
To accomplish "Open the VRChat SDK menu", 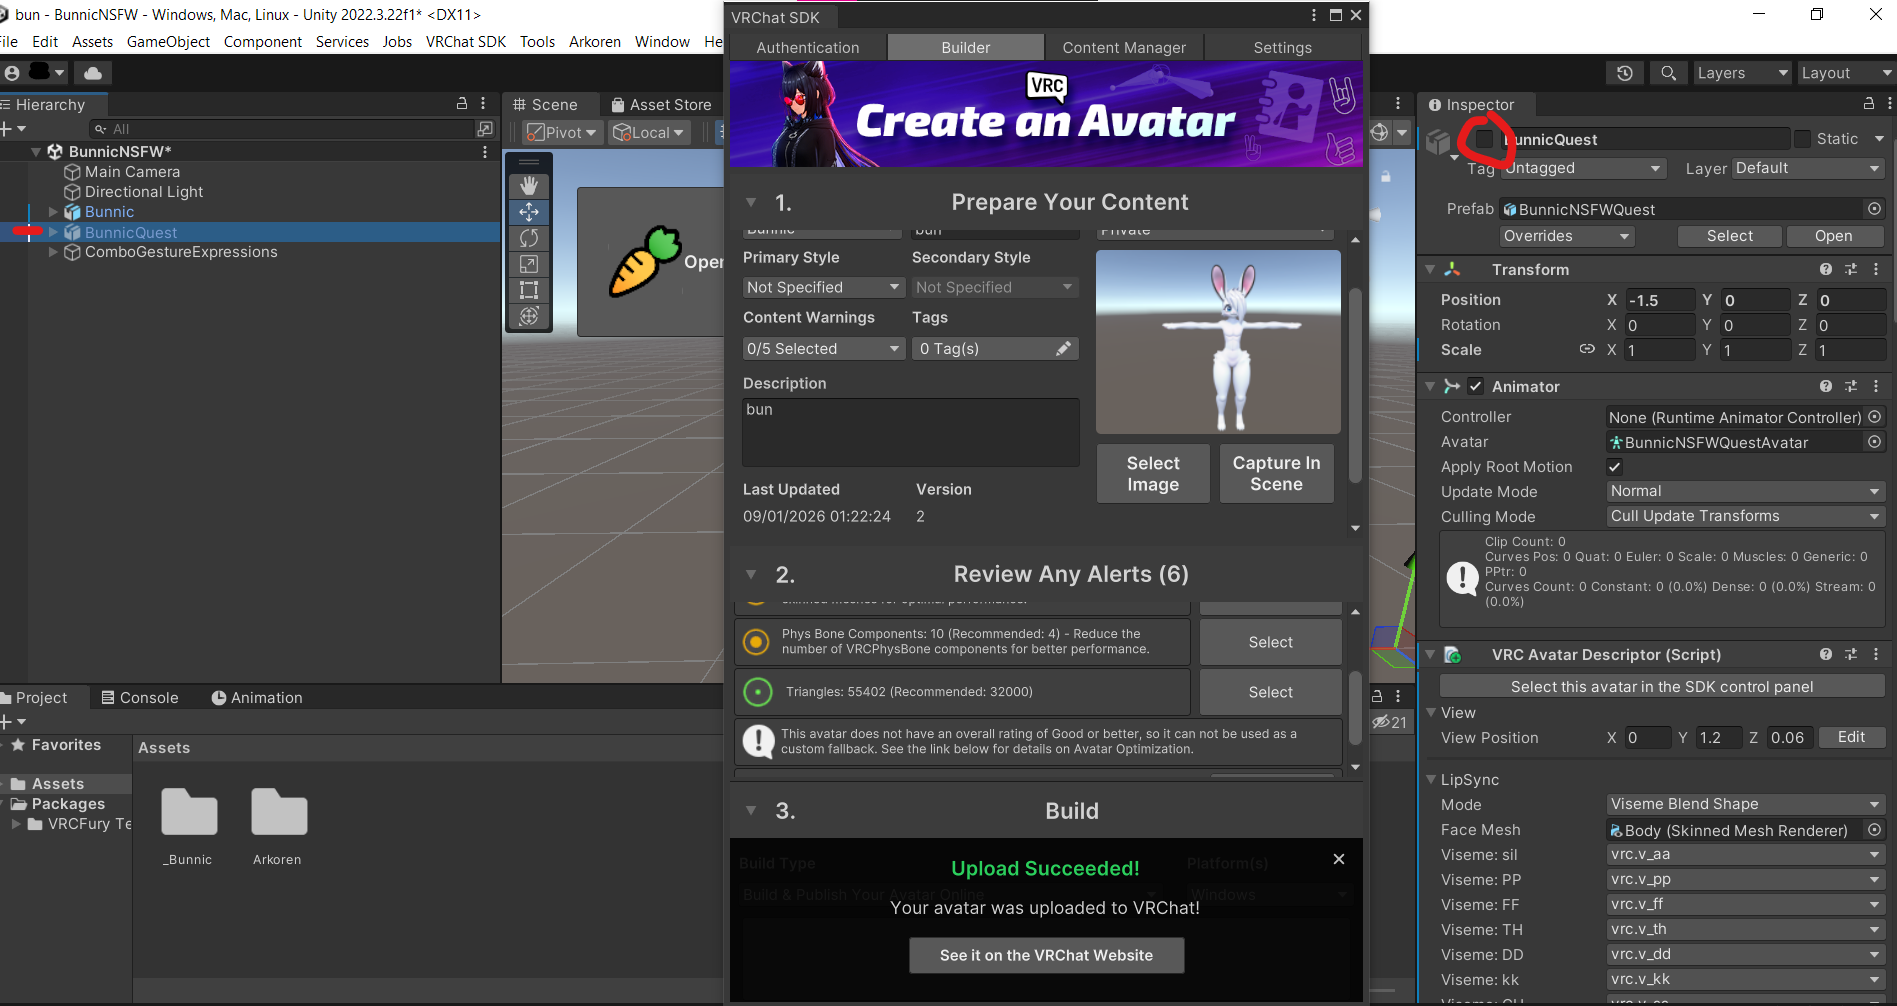I will pos(466,42).
